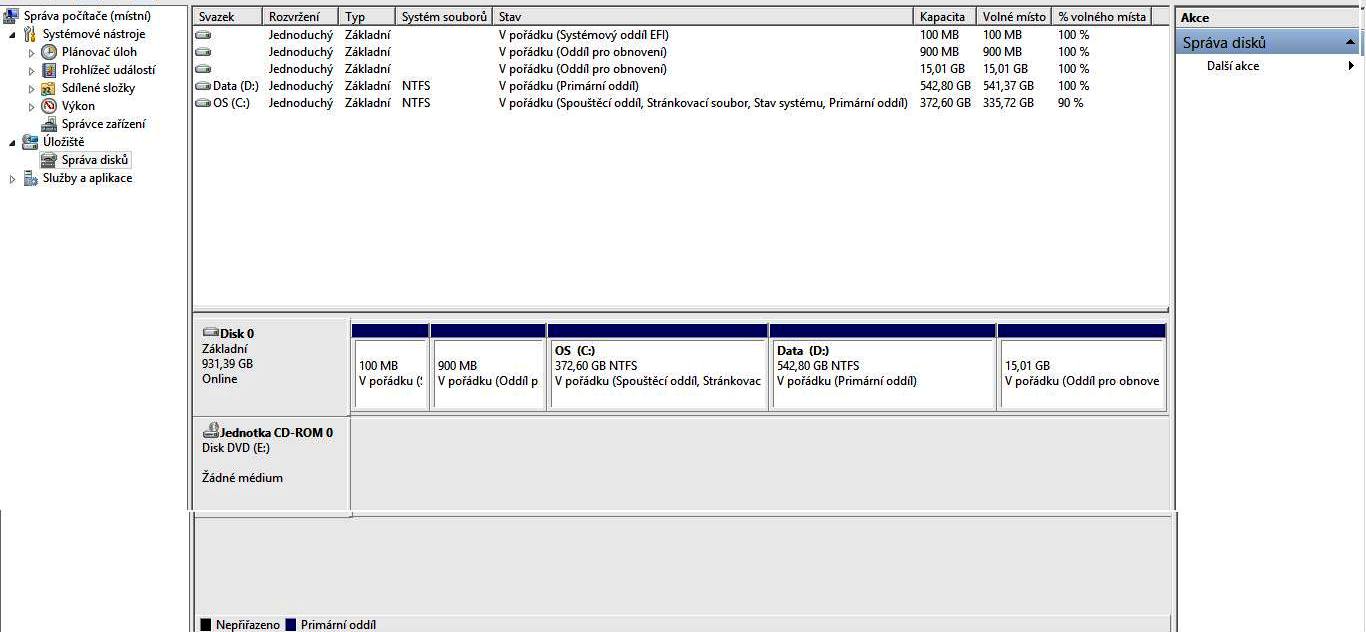1366x632 pixels.
Task: Expand the Sdílené složky node
Action: point(32,88)
